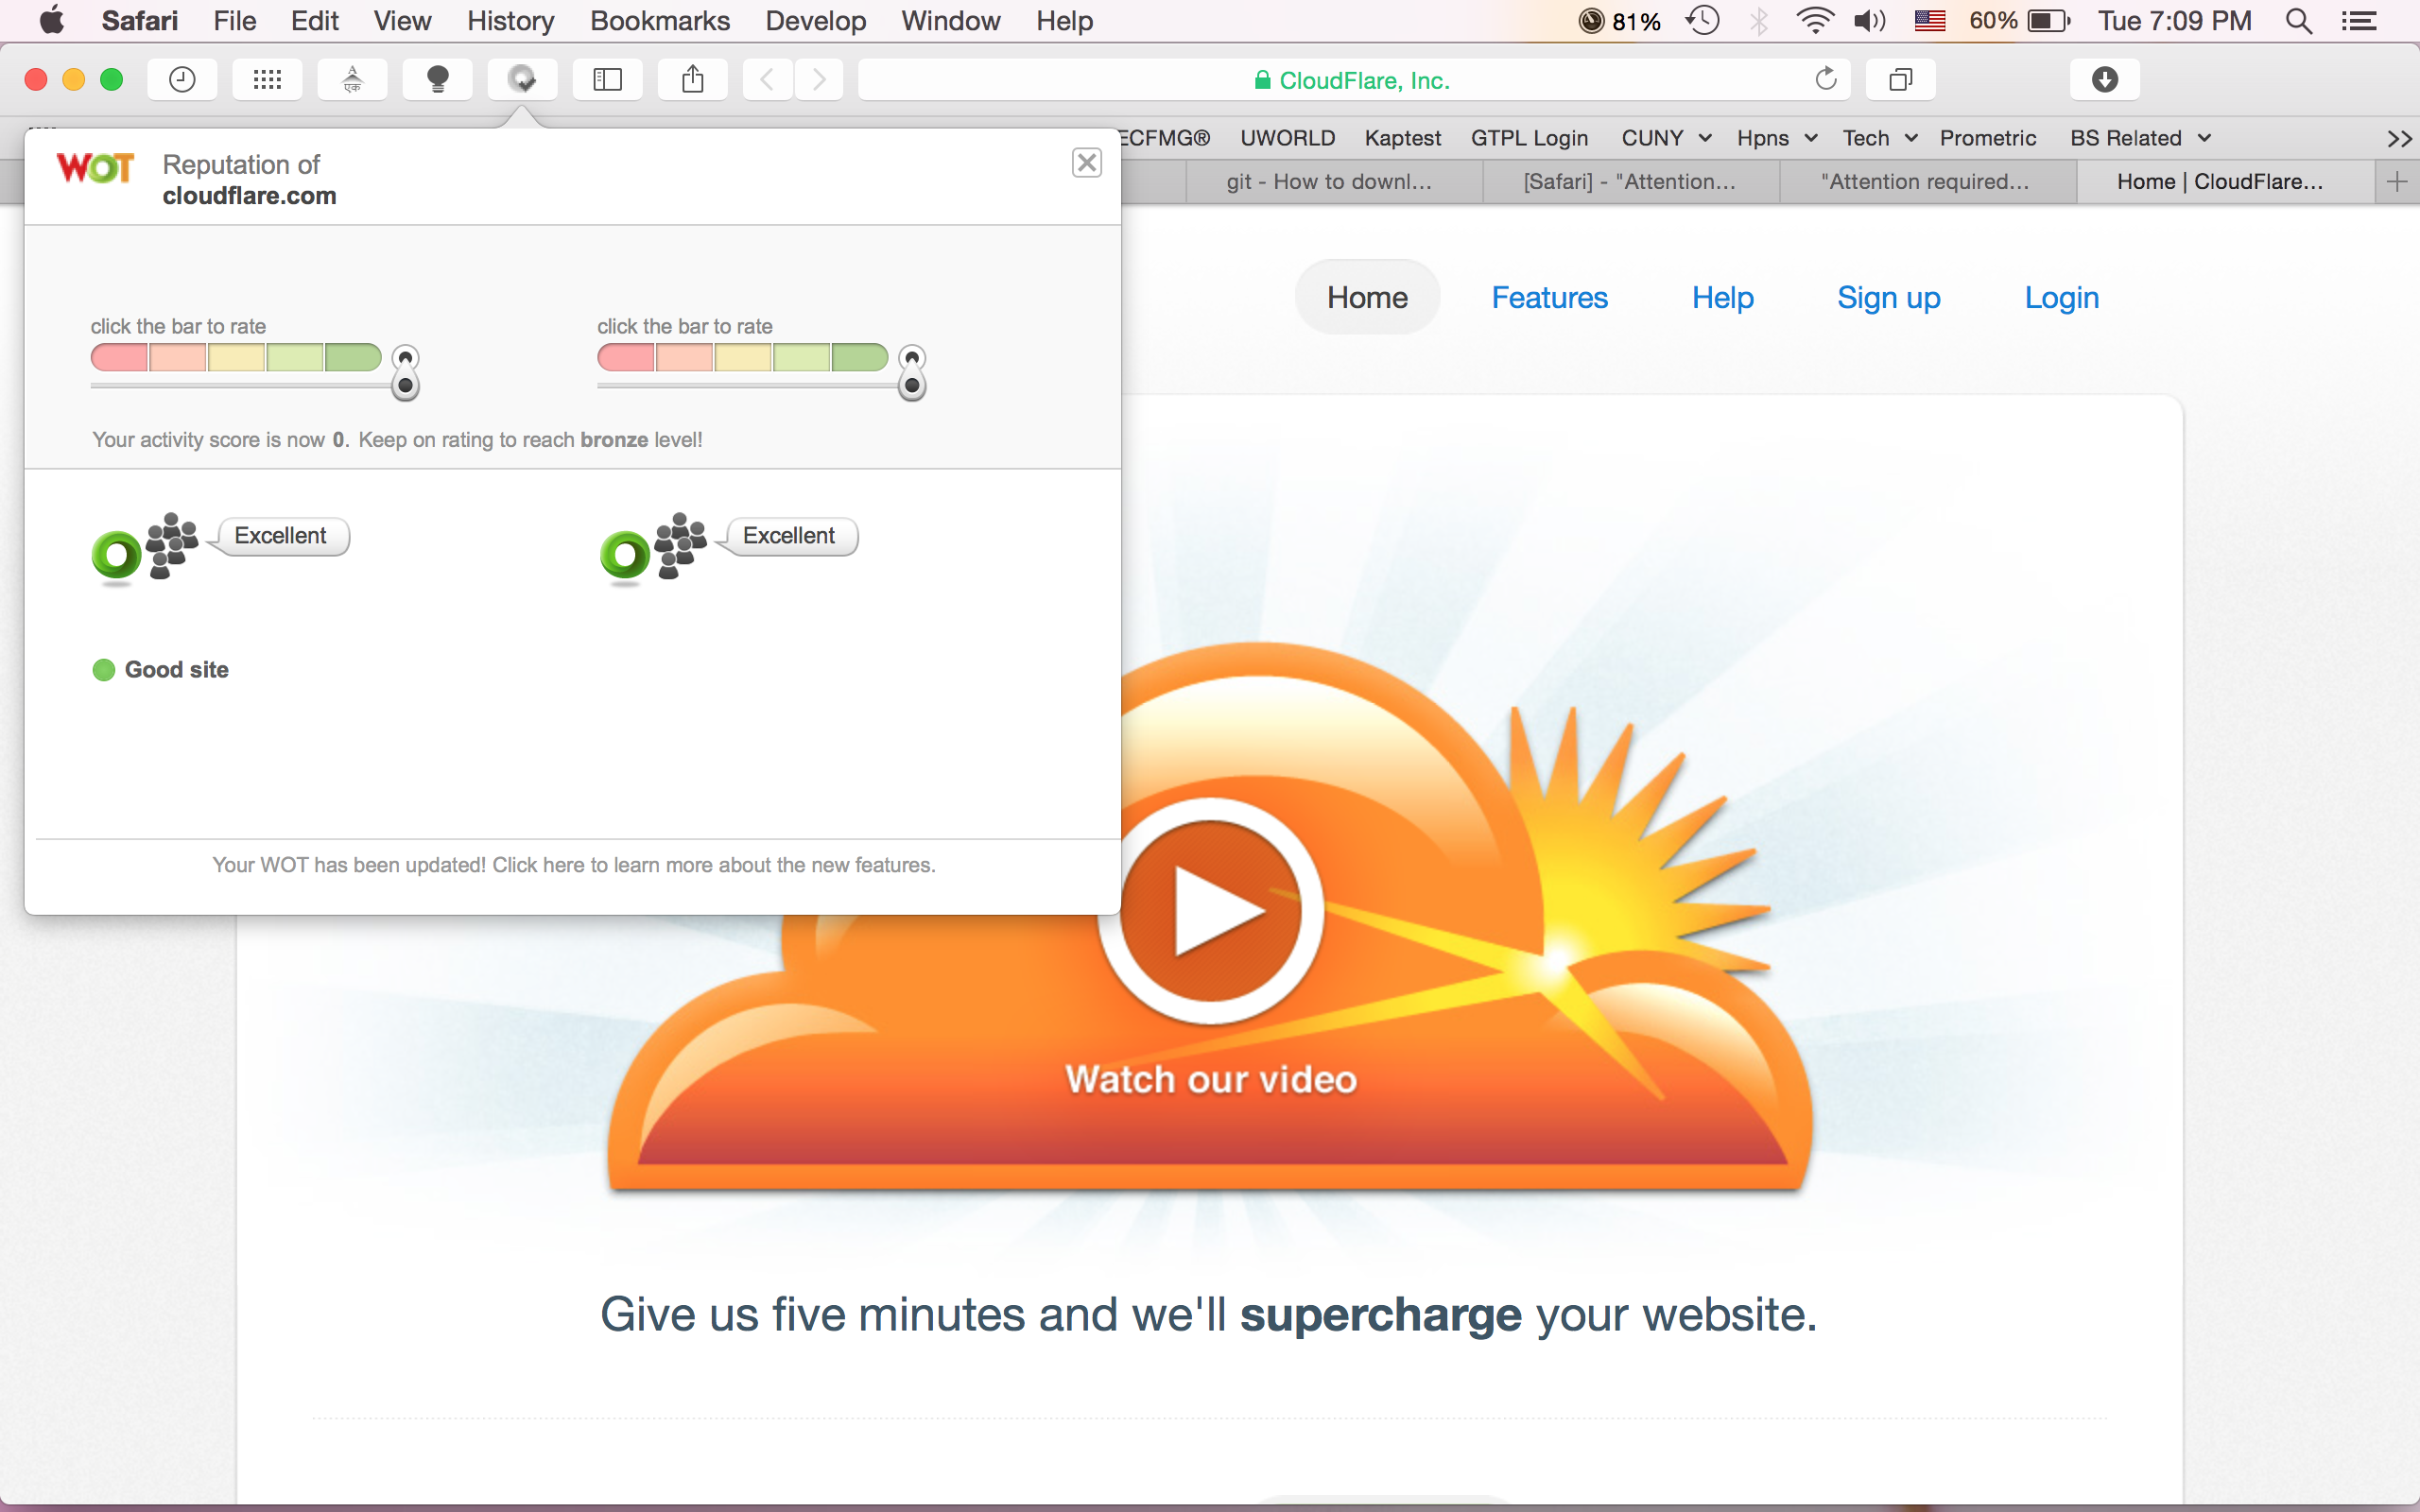Show hidden bookmarks overflow chevron
The height and width of the screenshot is (1512, 2420).
(x=2398, y=138)
